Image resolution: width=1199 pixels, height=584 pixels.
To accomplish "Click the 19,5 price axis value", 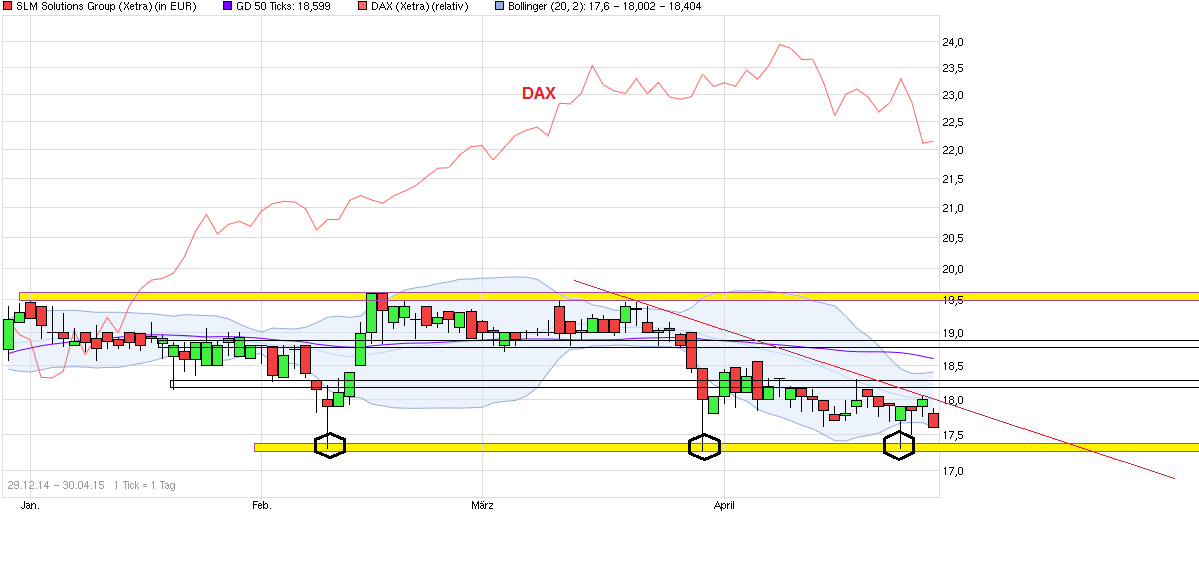I will point(954,300).
